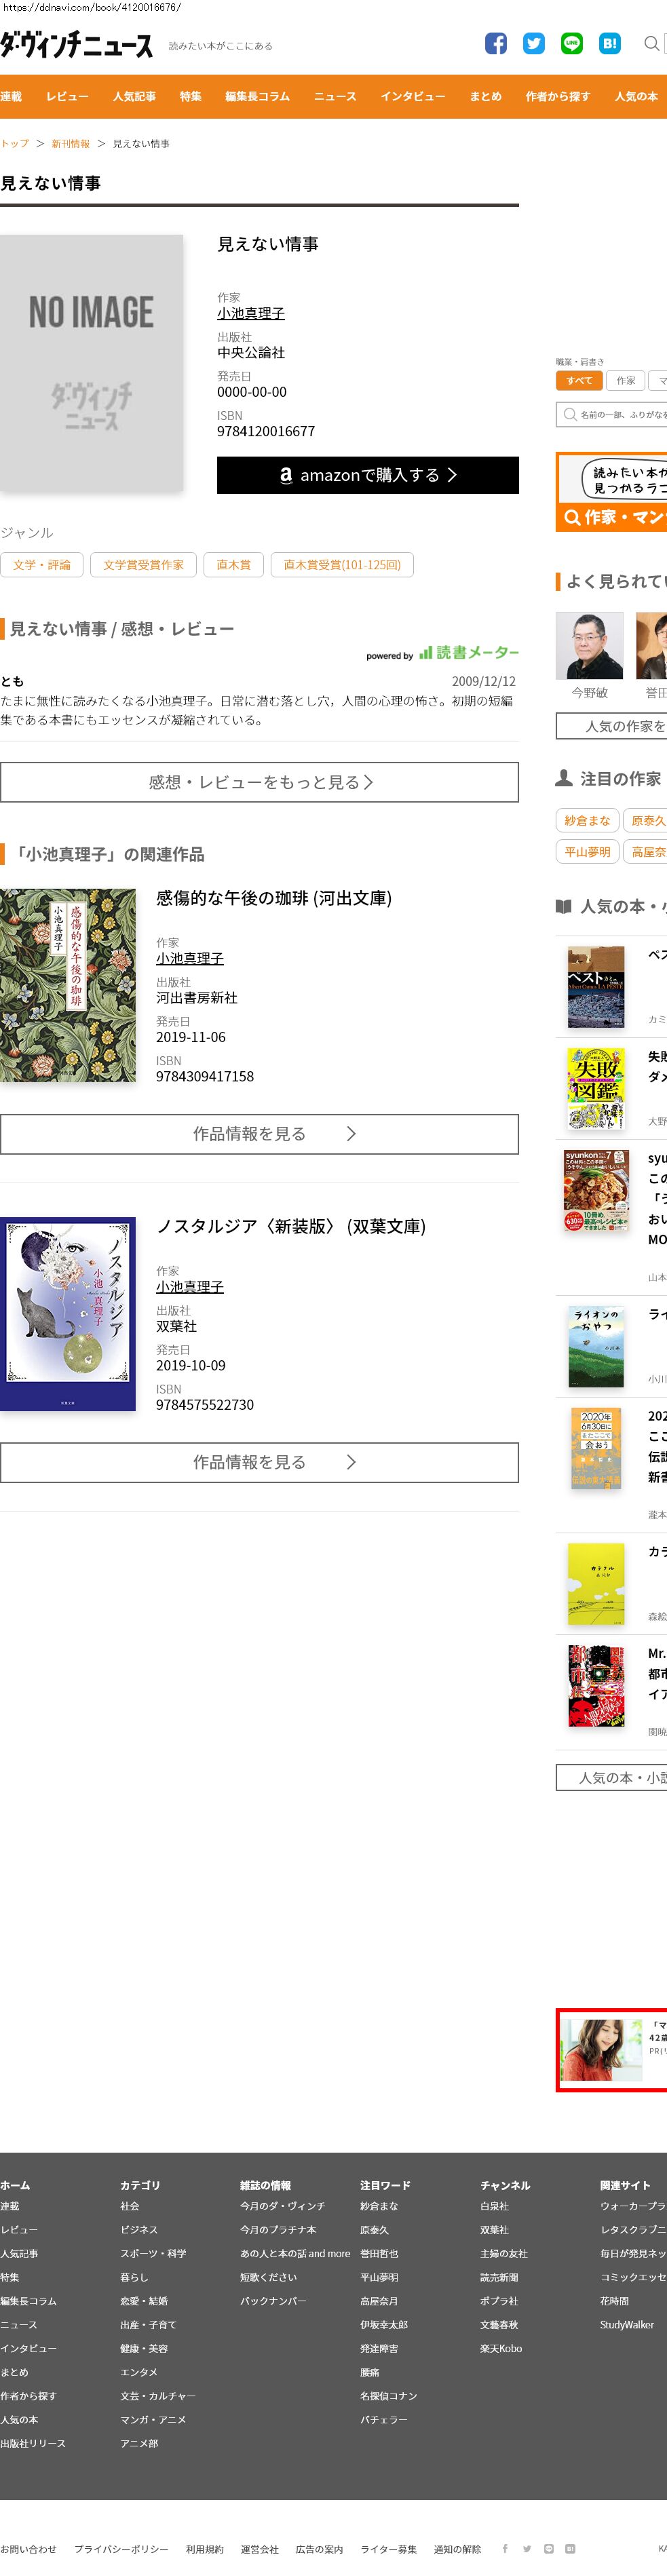Image resolution: width=667 pixels, height=2576 pixels.
Task: Click the Hatena bookmark B! icon
Action: 610,43
